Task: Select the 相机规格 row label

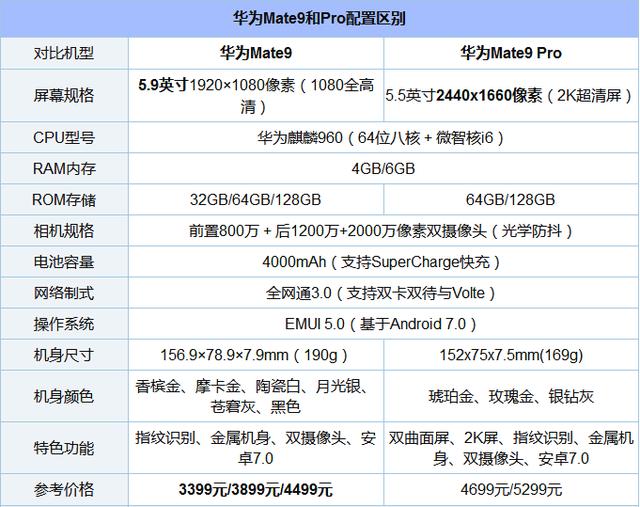Action: tap(64, 231)
